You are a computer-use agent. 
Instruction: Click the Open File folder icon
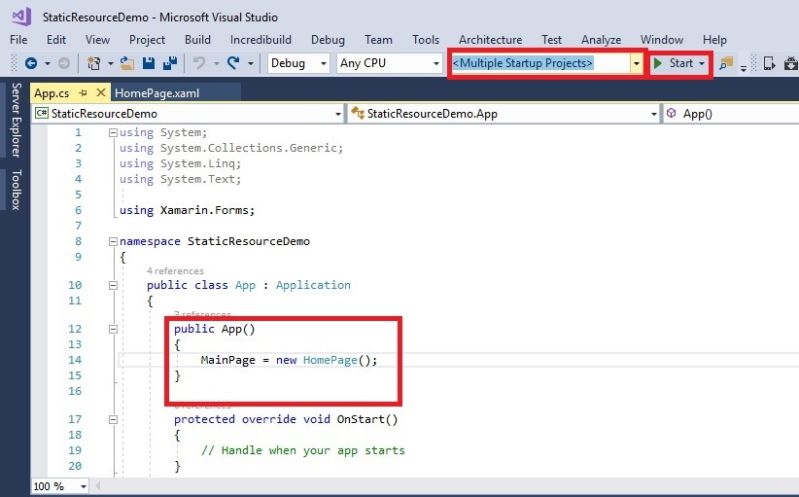click(127, 63)
